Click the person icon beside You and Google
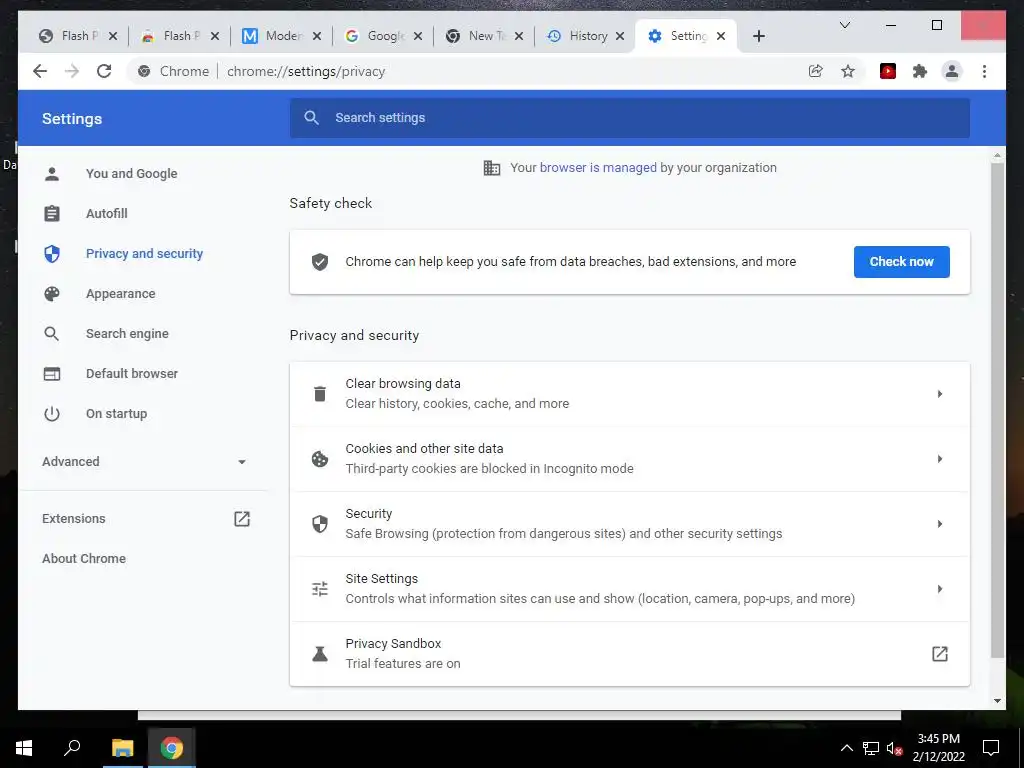Image resolution: width=1024 pixels, height=768 pixels. [52, 174]
